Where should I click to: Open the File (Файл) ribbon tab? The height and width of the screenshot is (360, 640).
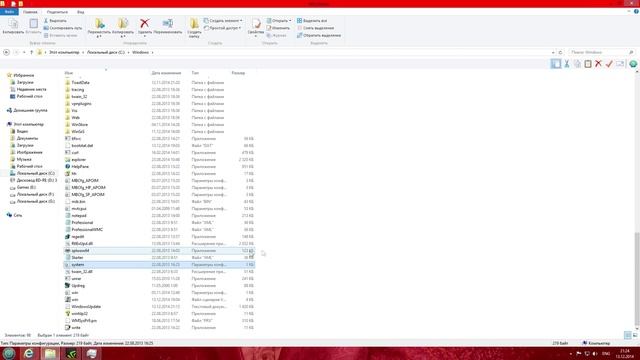click(9, 12)
